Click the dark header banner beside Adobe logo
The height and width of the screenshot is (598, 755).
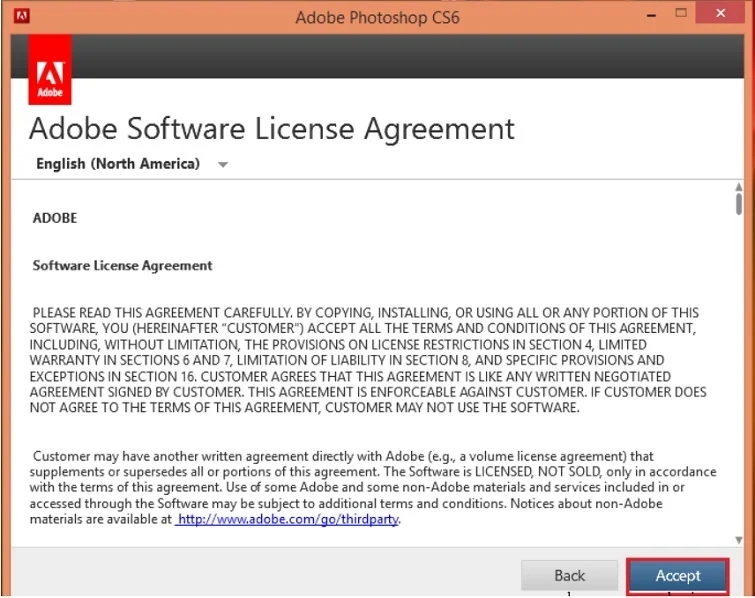(400, 60)
